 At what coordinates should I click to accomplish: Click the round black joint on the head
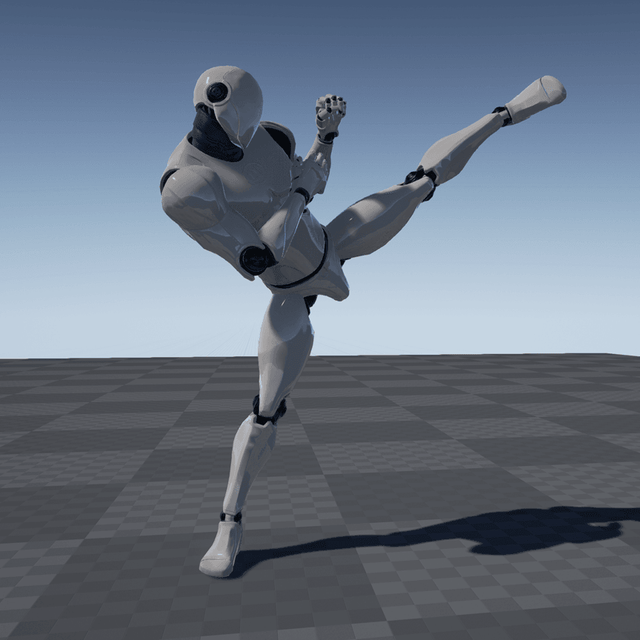pos(217,94)
